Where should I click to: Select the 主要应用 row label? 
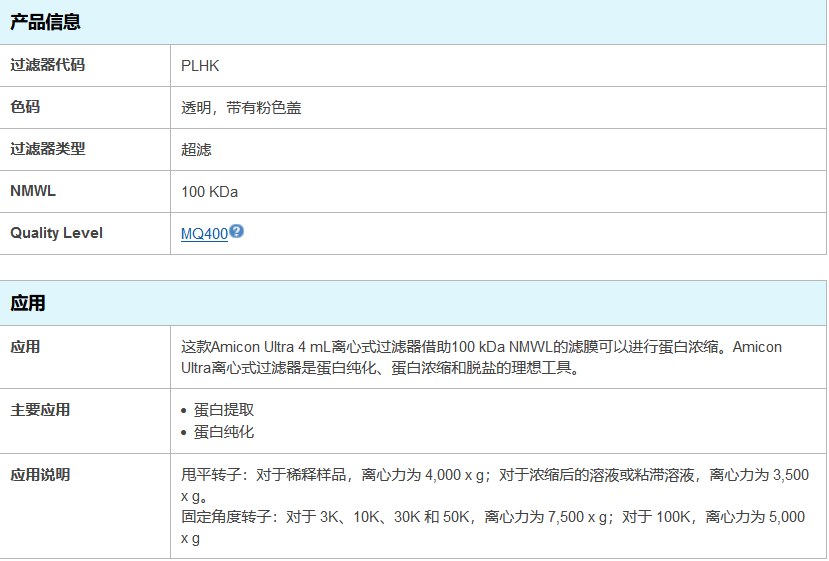pyautogui.click(x=40, y=410)
